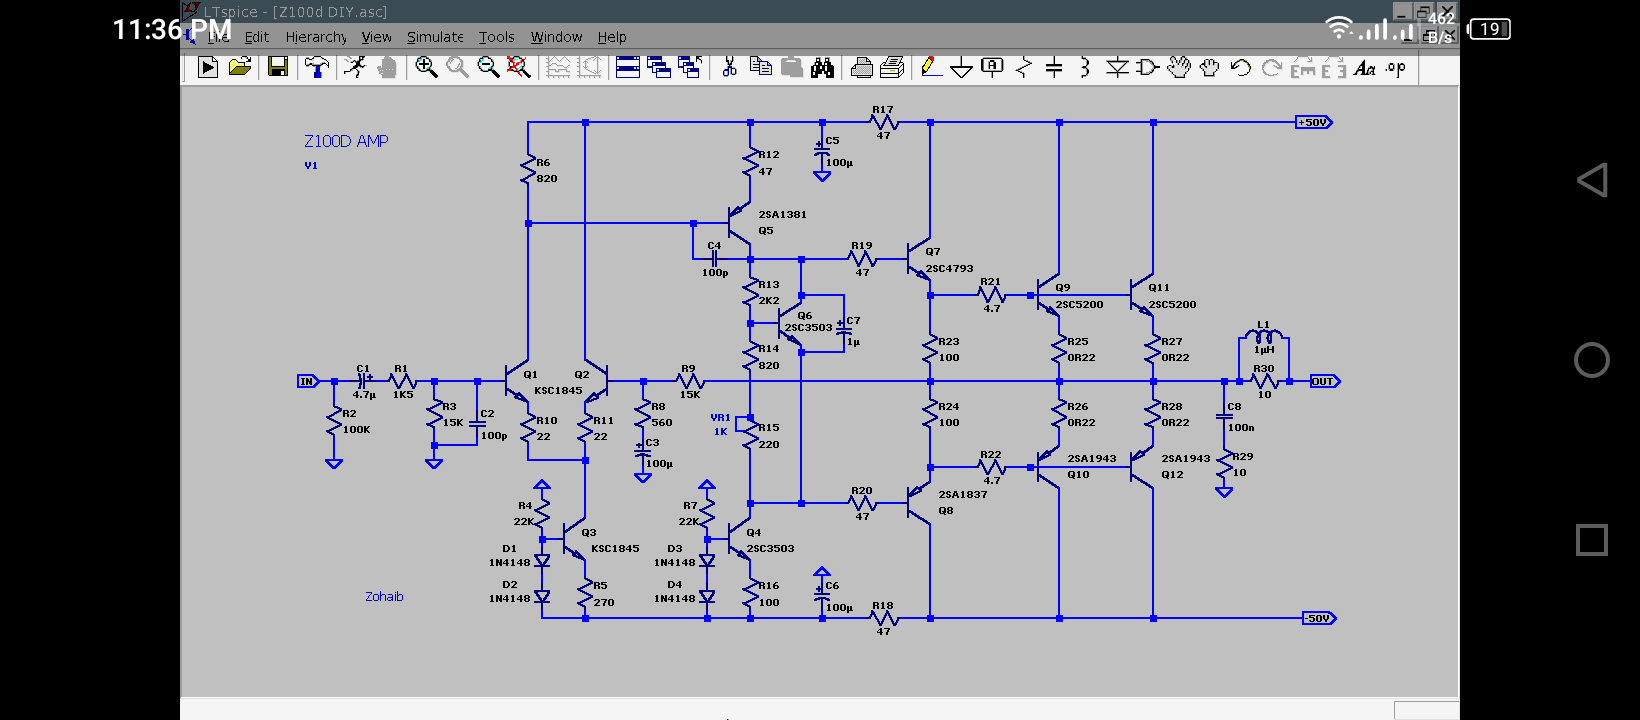Place a diode component
Image resolution: width=1640 pixels, height=720 pixels.
pyautogui.click(x=1117, y=67)
